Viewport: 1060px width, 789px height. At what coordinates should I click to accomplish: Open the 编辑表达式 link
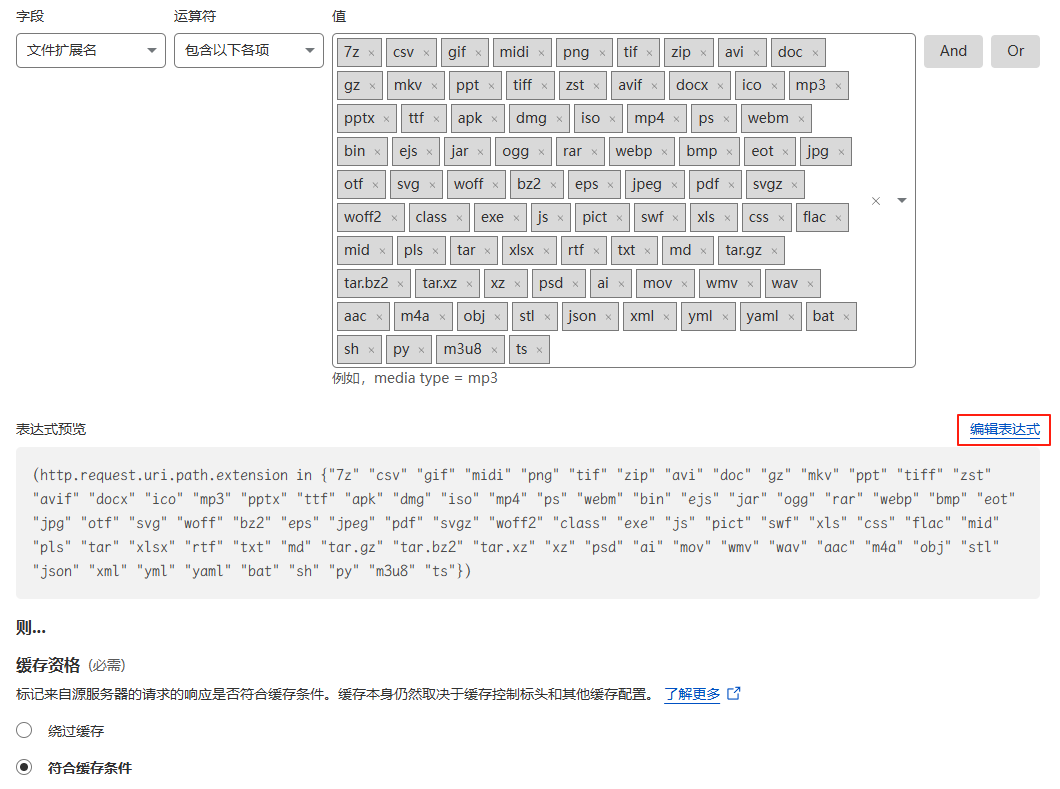[x=1004, y=430]
